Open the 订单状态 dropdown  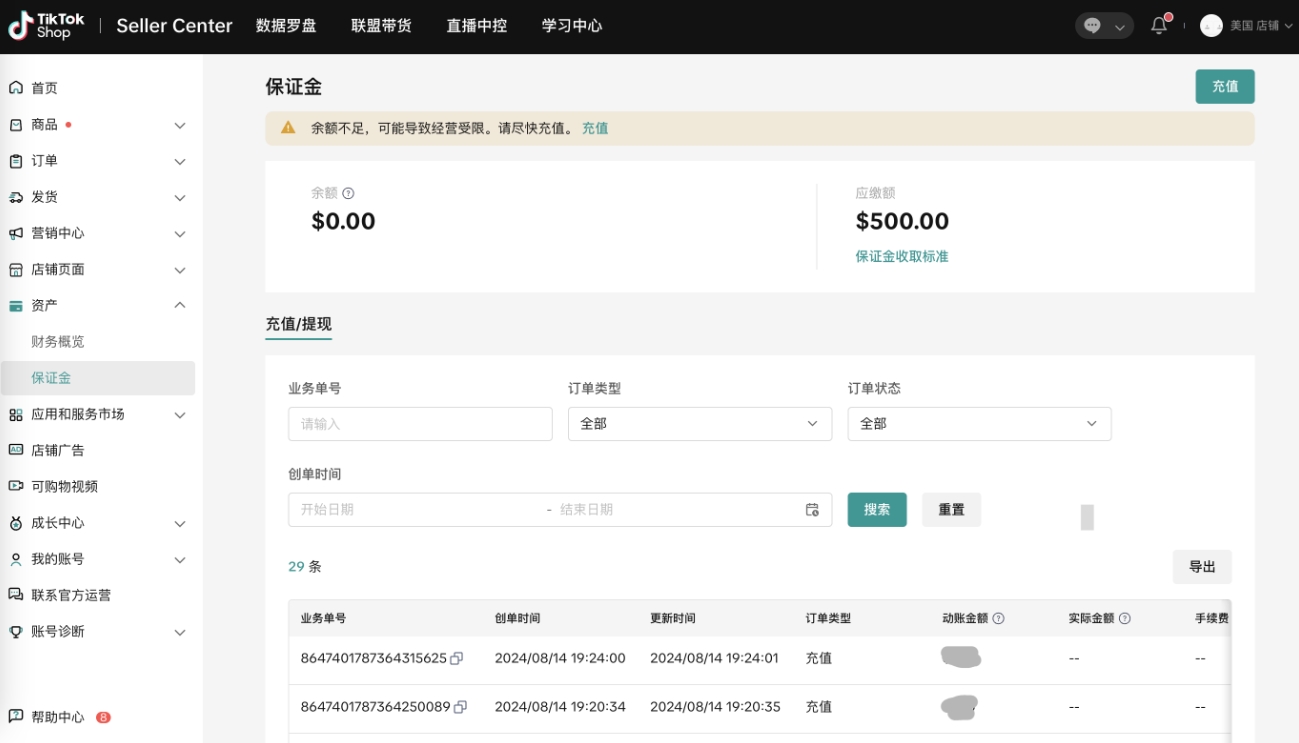(979, 424)
